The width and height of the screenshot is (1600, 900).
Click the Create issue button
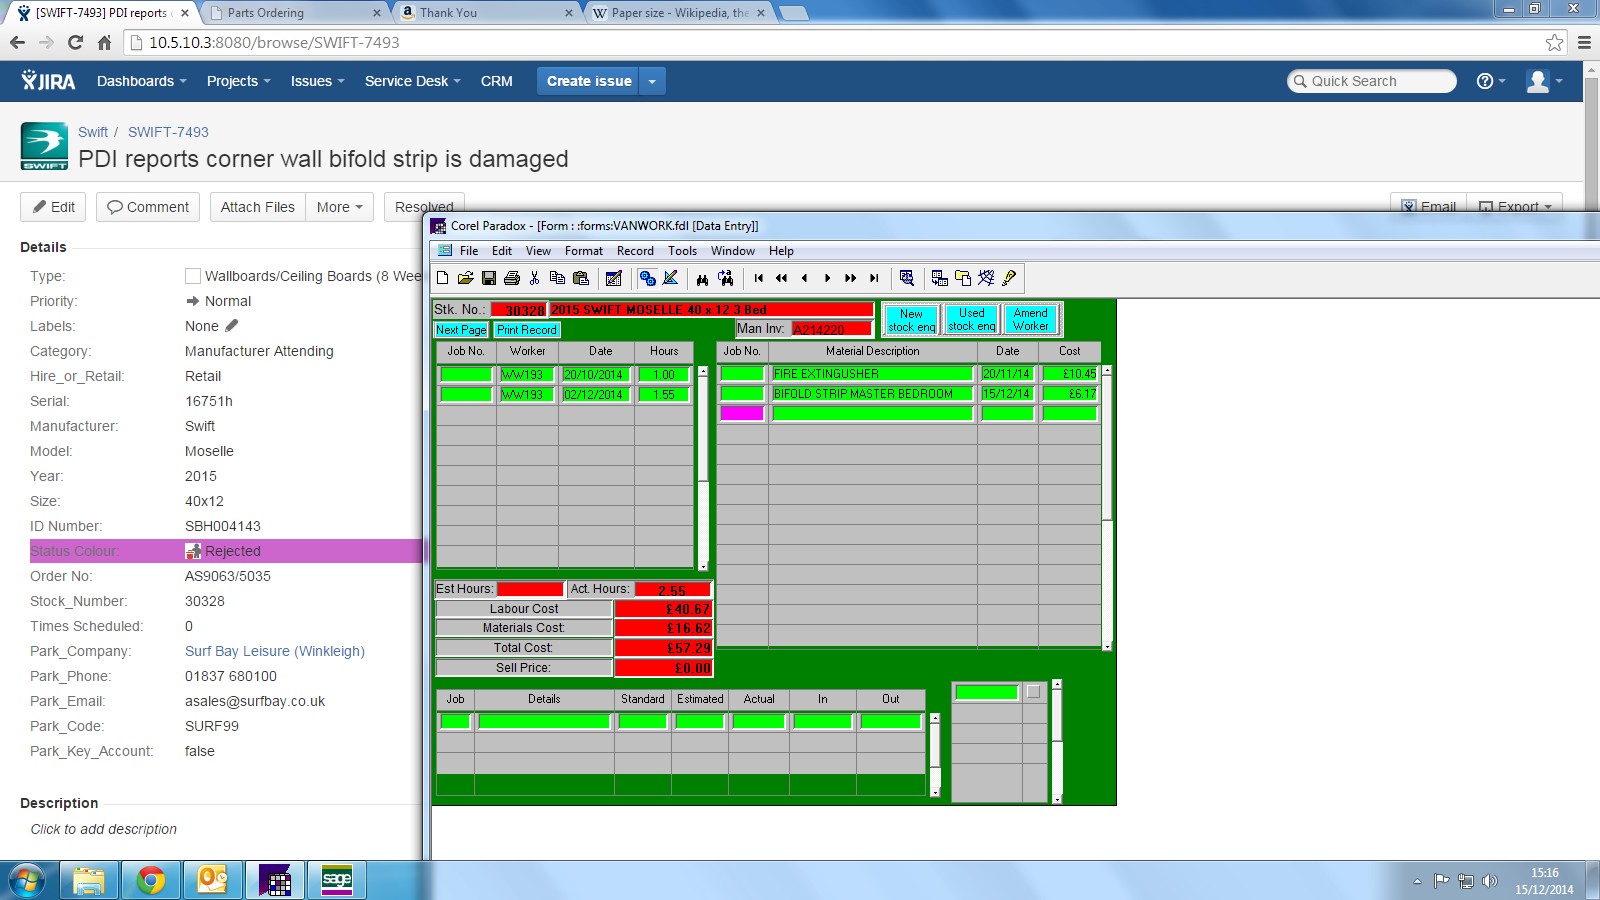coord(589,81)
